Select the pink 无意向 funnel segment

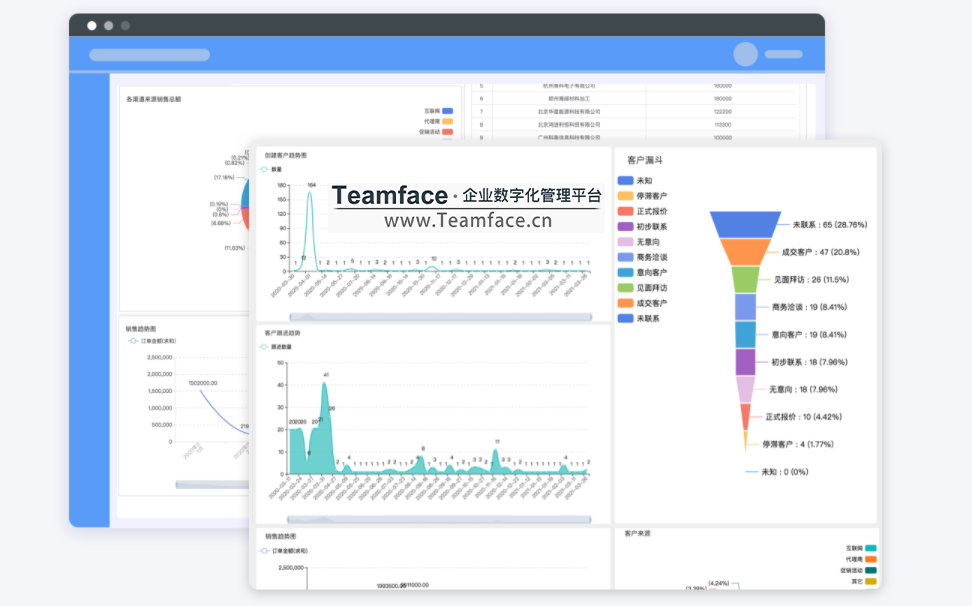pyautogui.click(x=745, y=389)
